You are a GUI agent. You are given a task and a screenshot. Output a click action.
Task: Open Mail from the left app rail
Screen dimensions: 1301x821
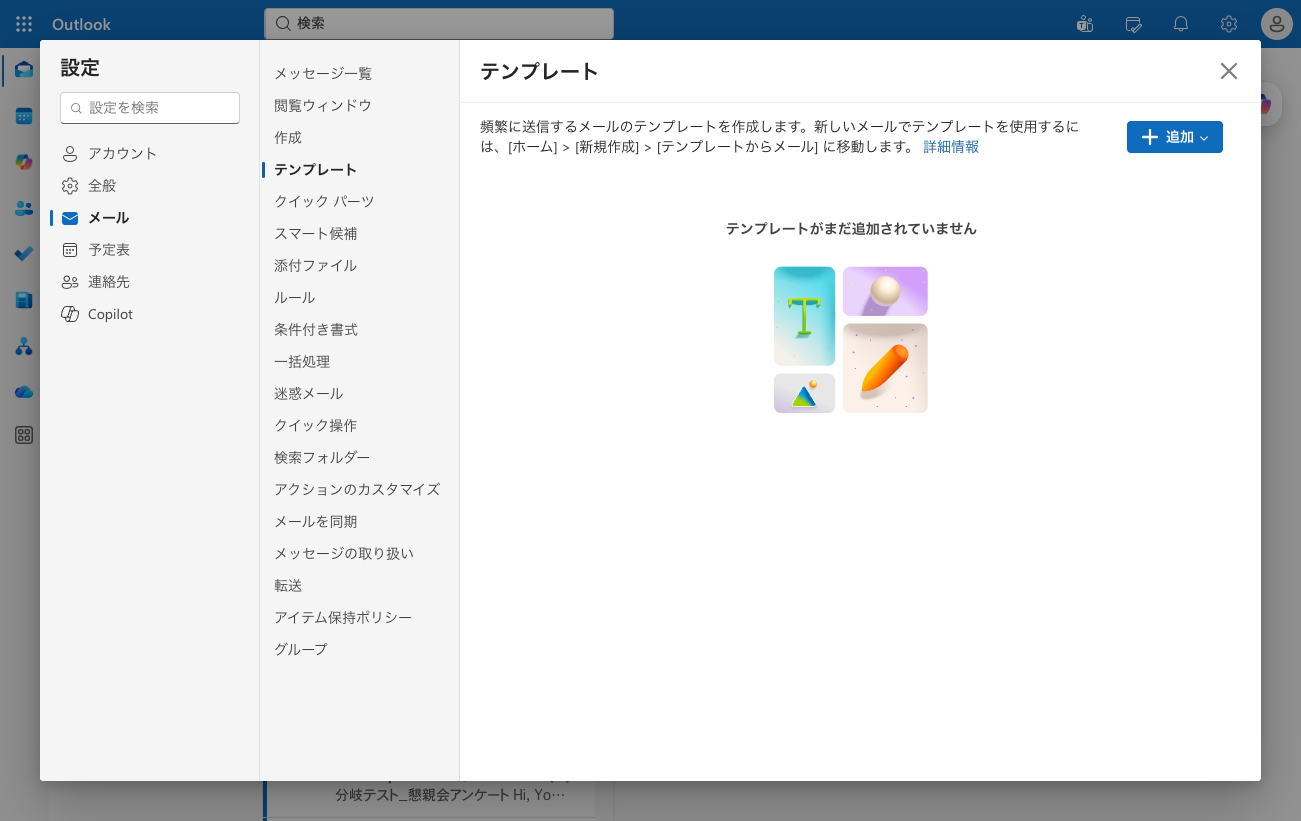24,70
